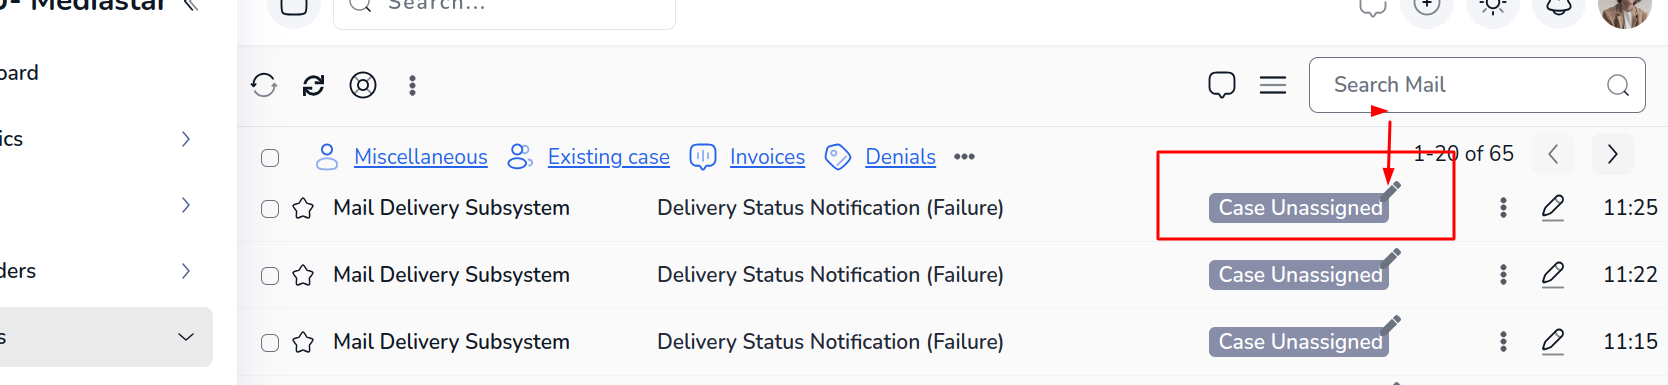Viewport: 1668px width, 385px height.
Task: Collapse the highlighted sidebar section chevron
Action: [x=186, y=337]
